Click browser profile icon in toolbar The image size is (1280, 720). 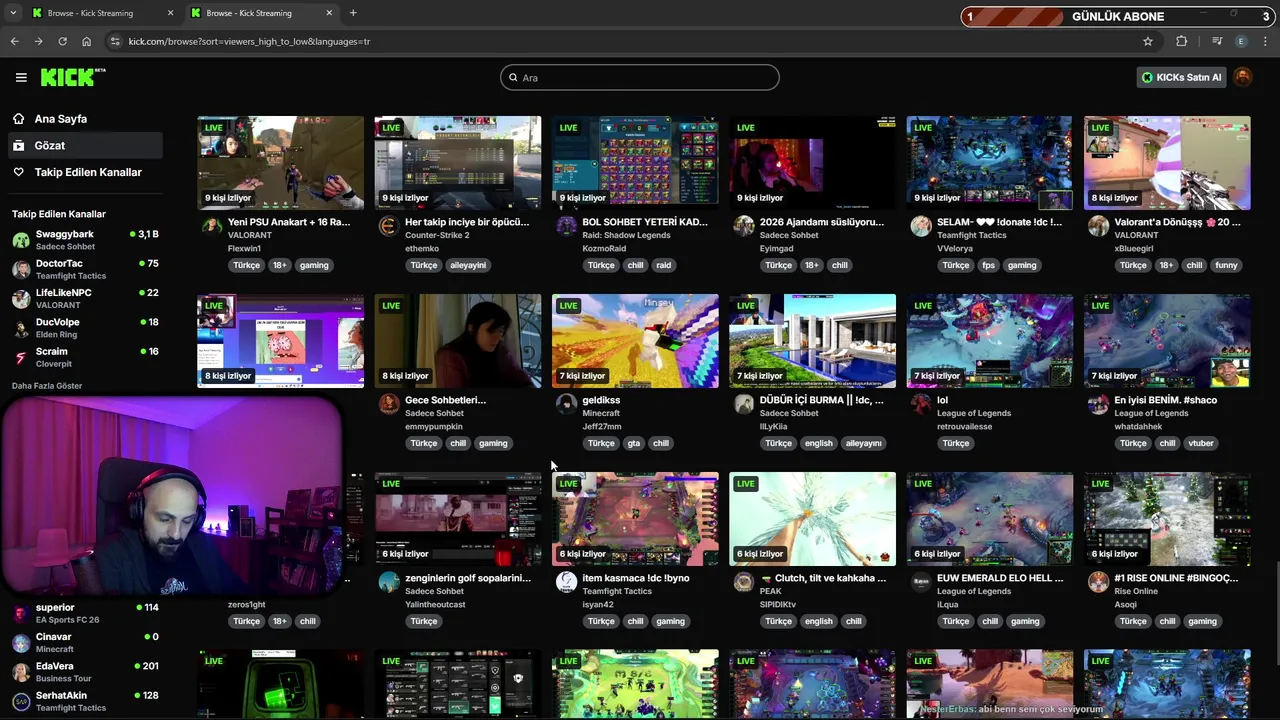(x=1241, y=41)
